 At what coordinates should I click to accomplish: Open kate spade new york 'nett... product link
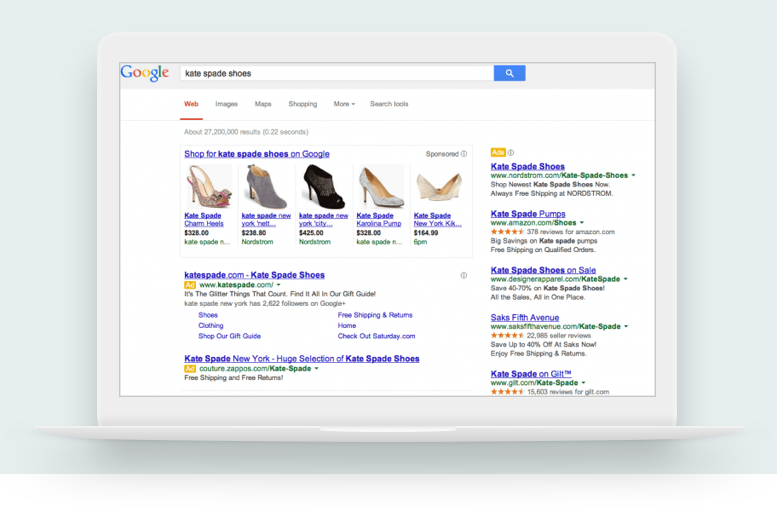pyautogui.click(x=266, y=220)
